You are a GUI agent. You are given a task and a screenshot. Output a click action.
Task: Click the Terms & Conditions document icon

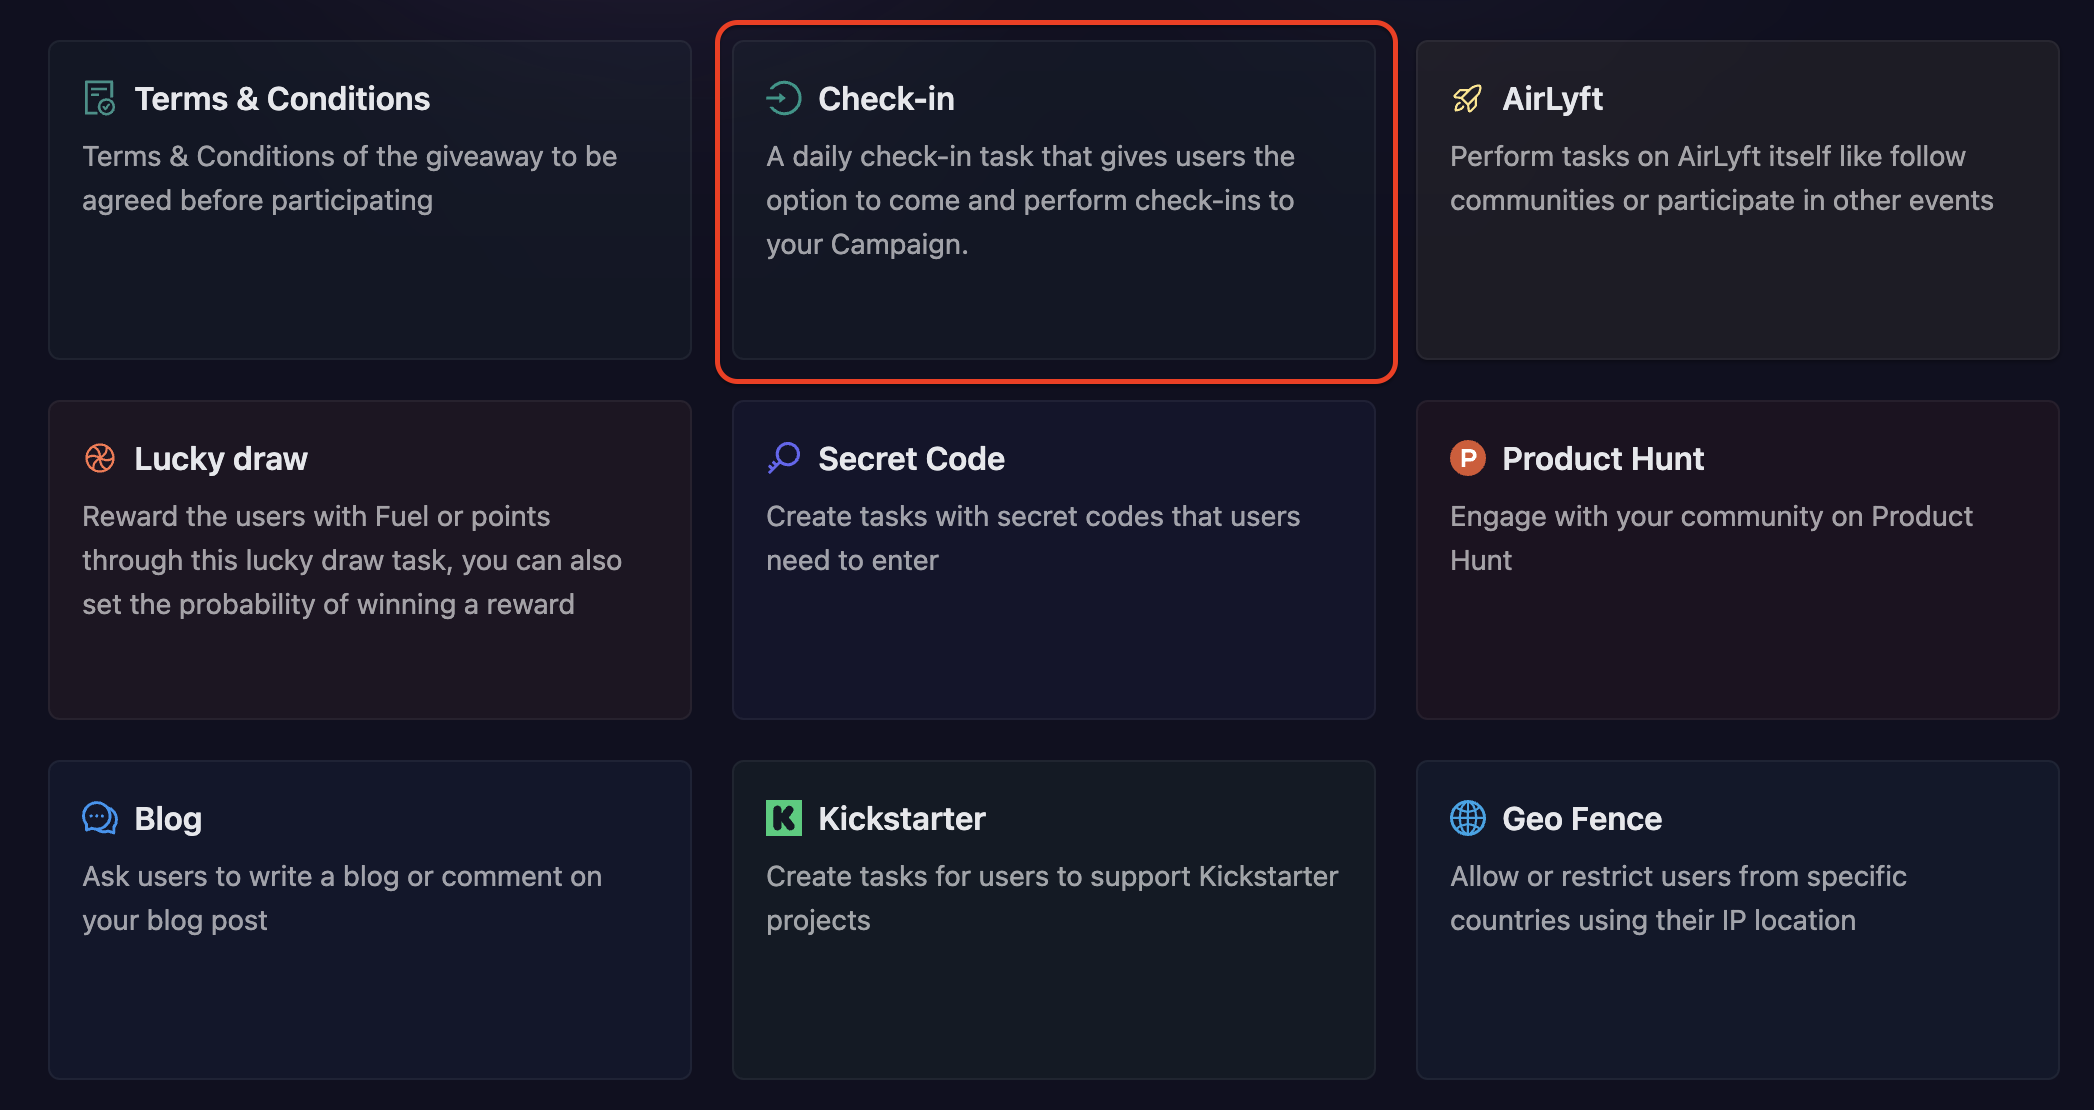click(98, 98)
